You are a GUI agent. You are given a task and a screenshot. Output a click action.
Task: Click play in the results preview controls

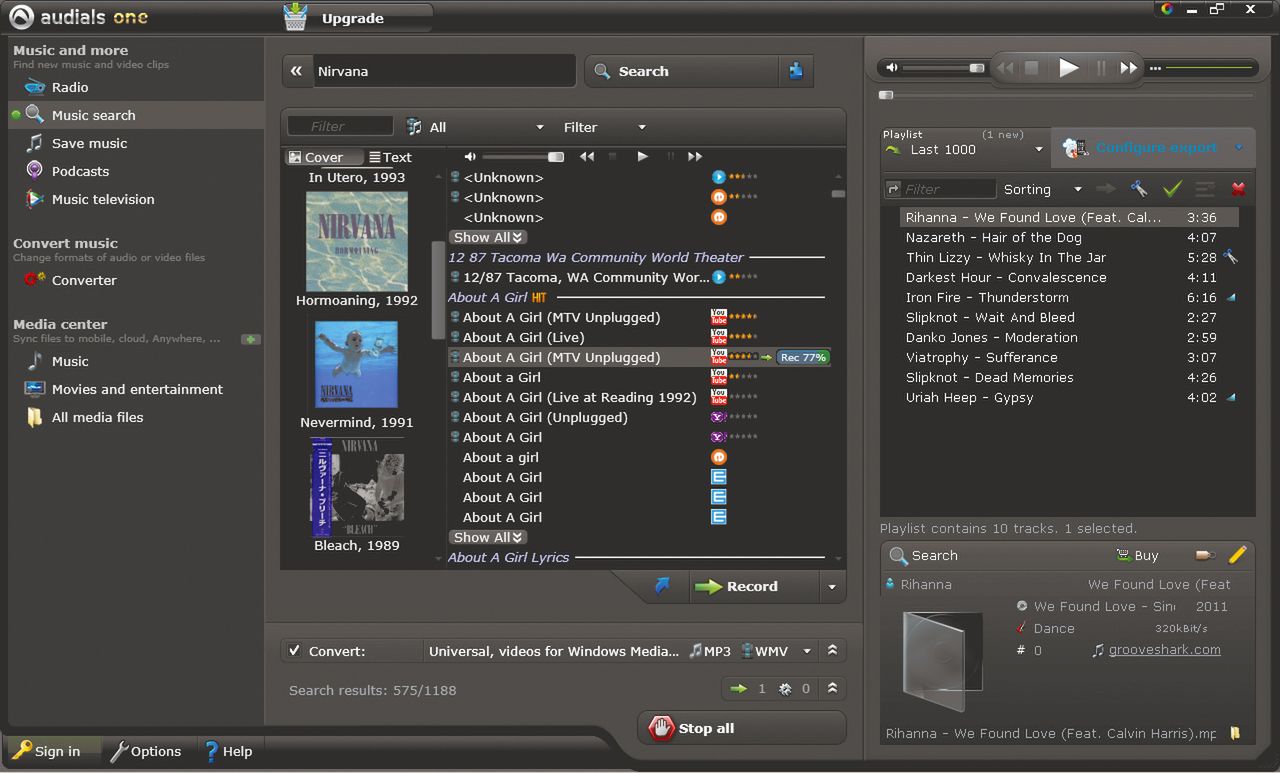click(x=642, y=157)
